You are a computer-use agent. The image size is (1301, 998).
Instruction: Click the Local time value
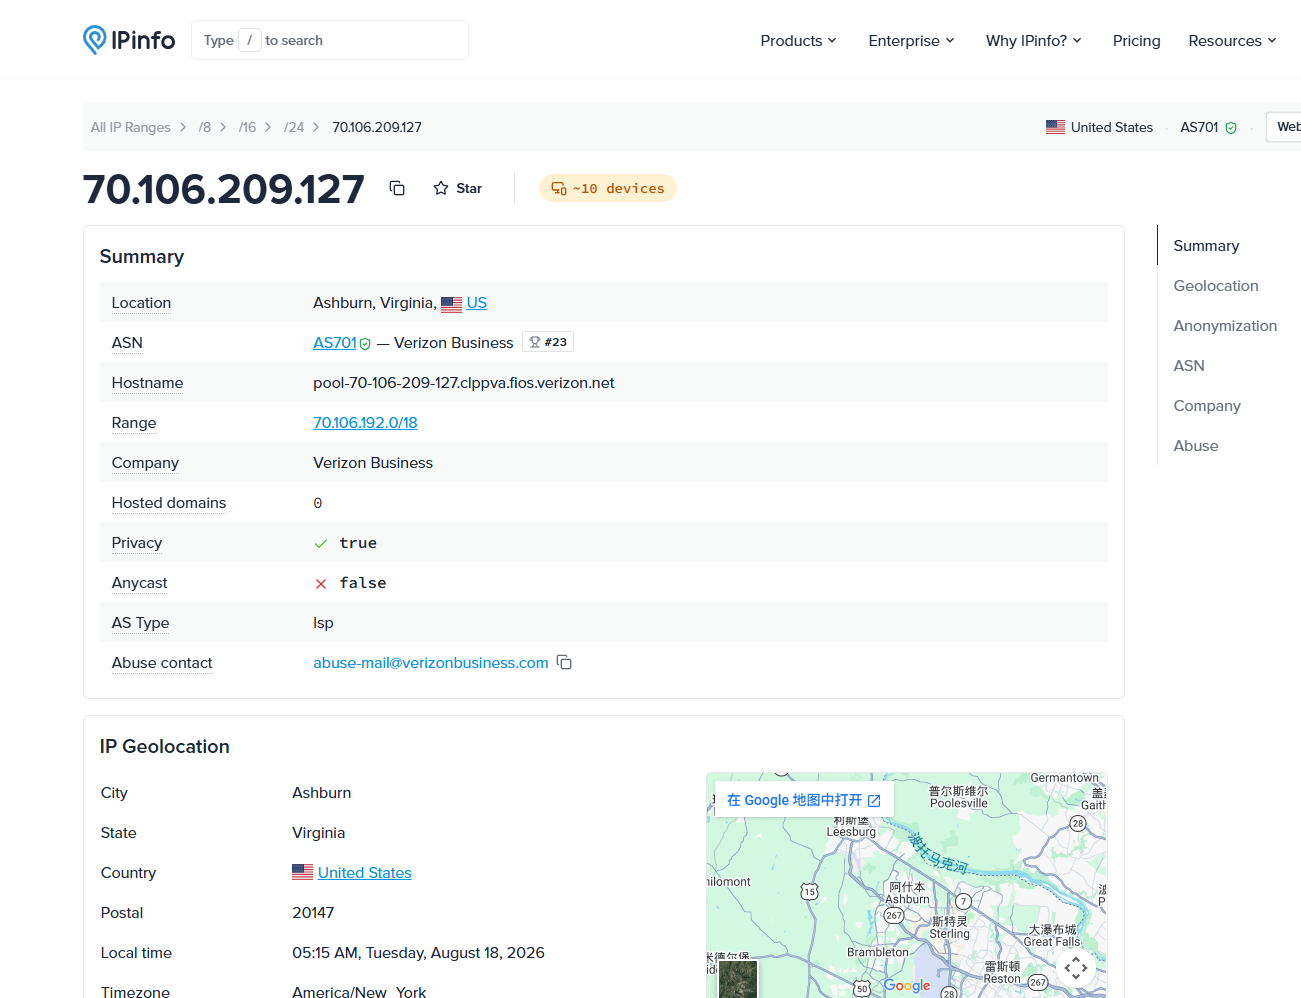coord(418,953)
